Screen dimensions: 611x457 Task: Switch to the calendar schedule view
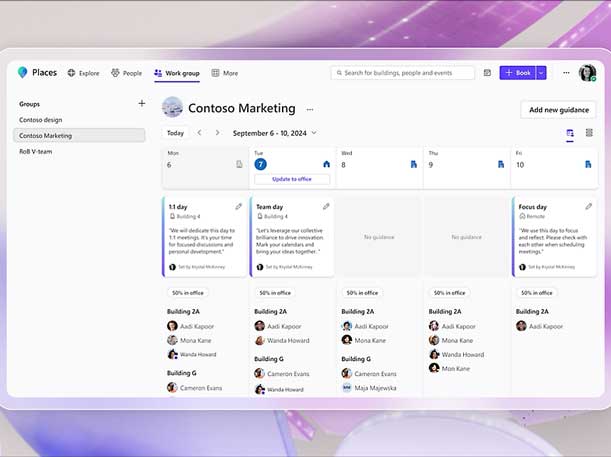tap(570, 132)
